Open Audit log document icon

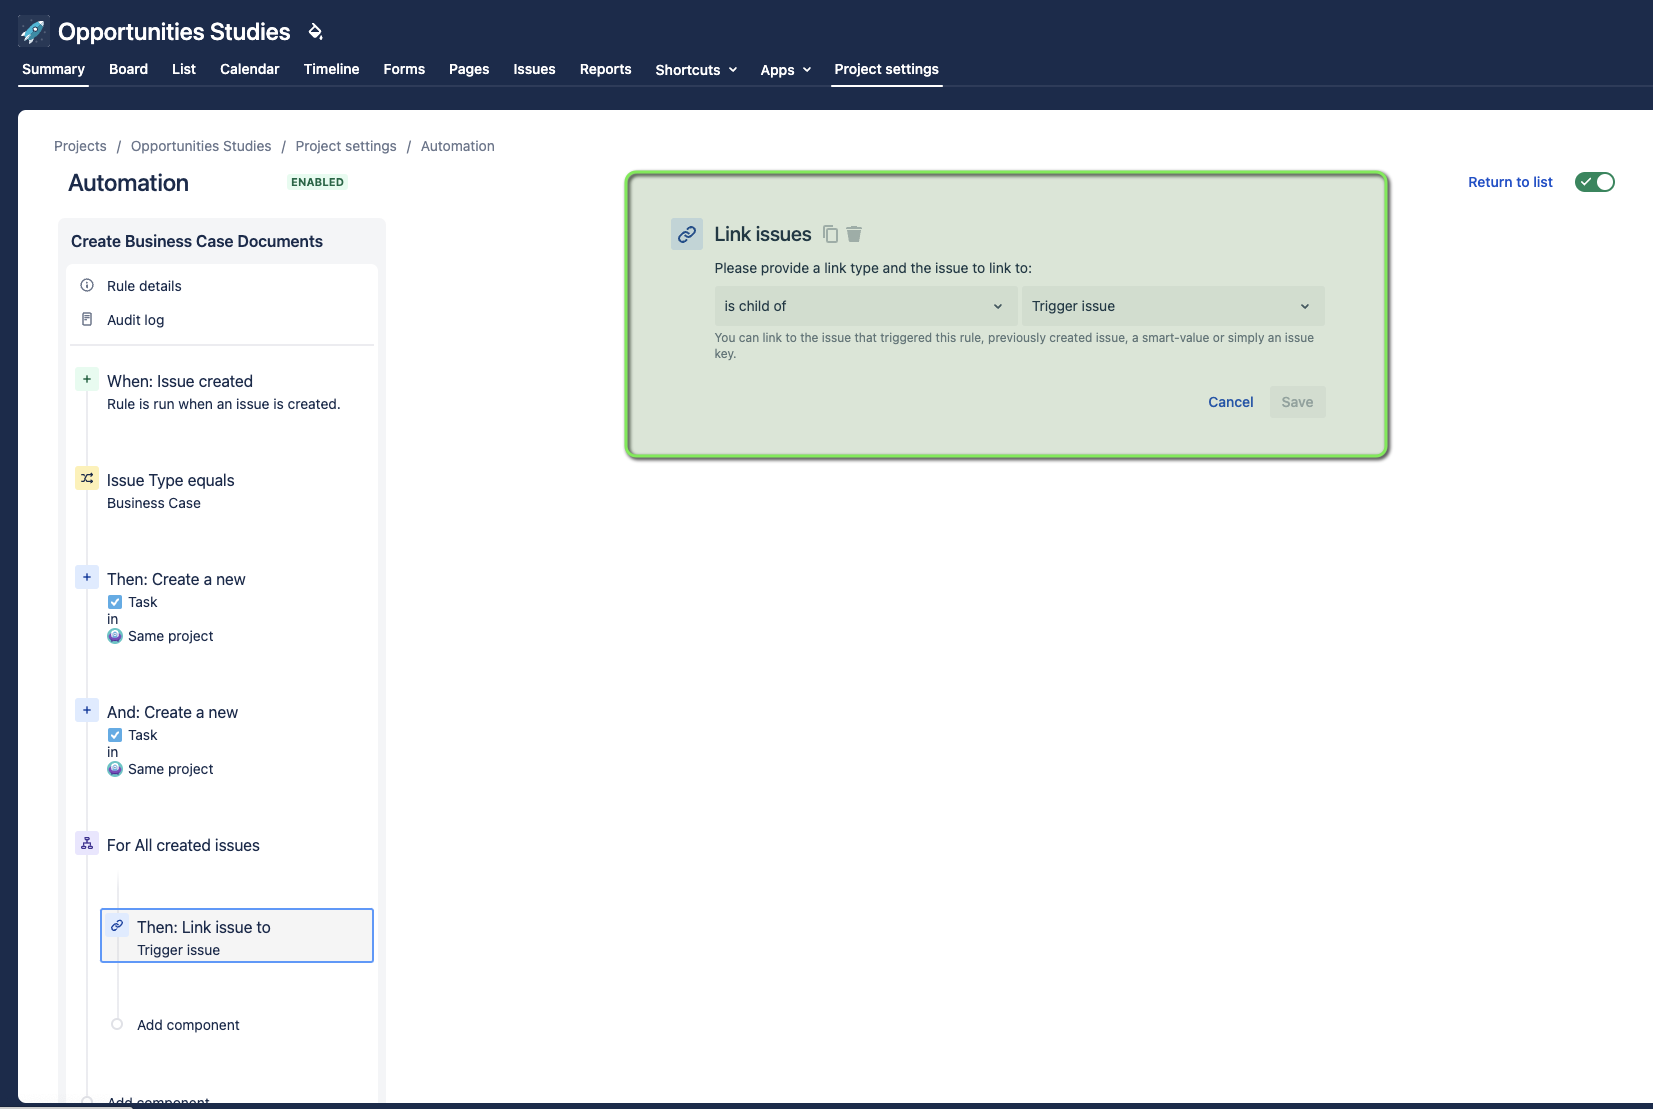87,319
